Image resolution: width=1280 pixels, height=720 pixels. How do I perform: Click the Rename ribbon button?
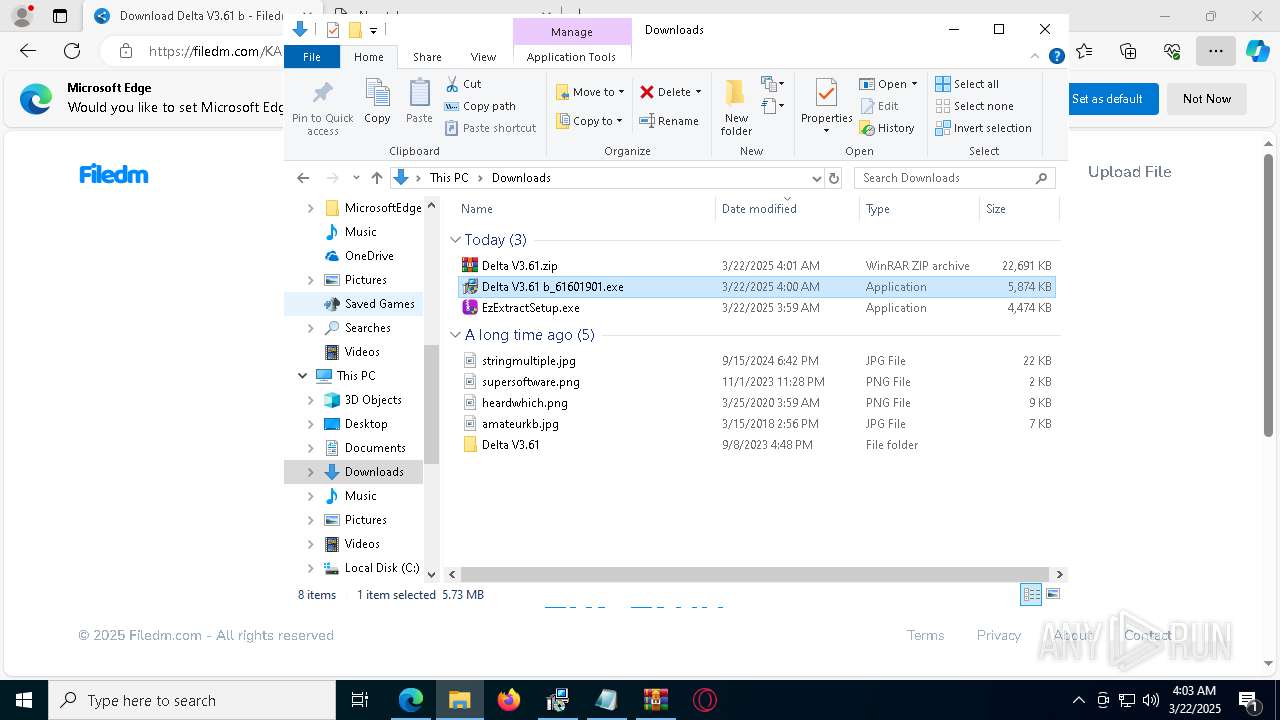pyautogui.click(x=669, y=121)
